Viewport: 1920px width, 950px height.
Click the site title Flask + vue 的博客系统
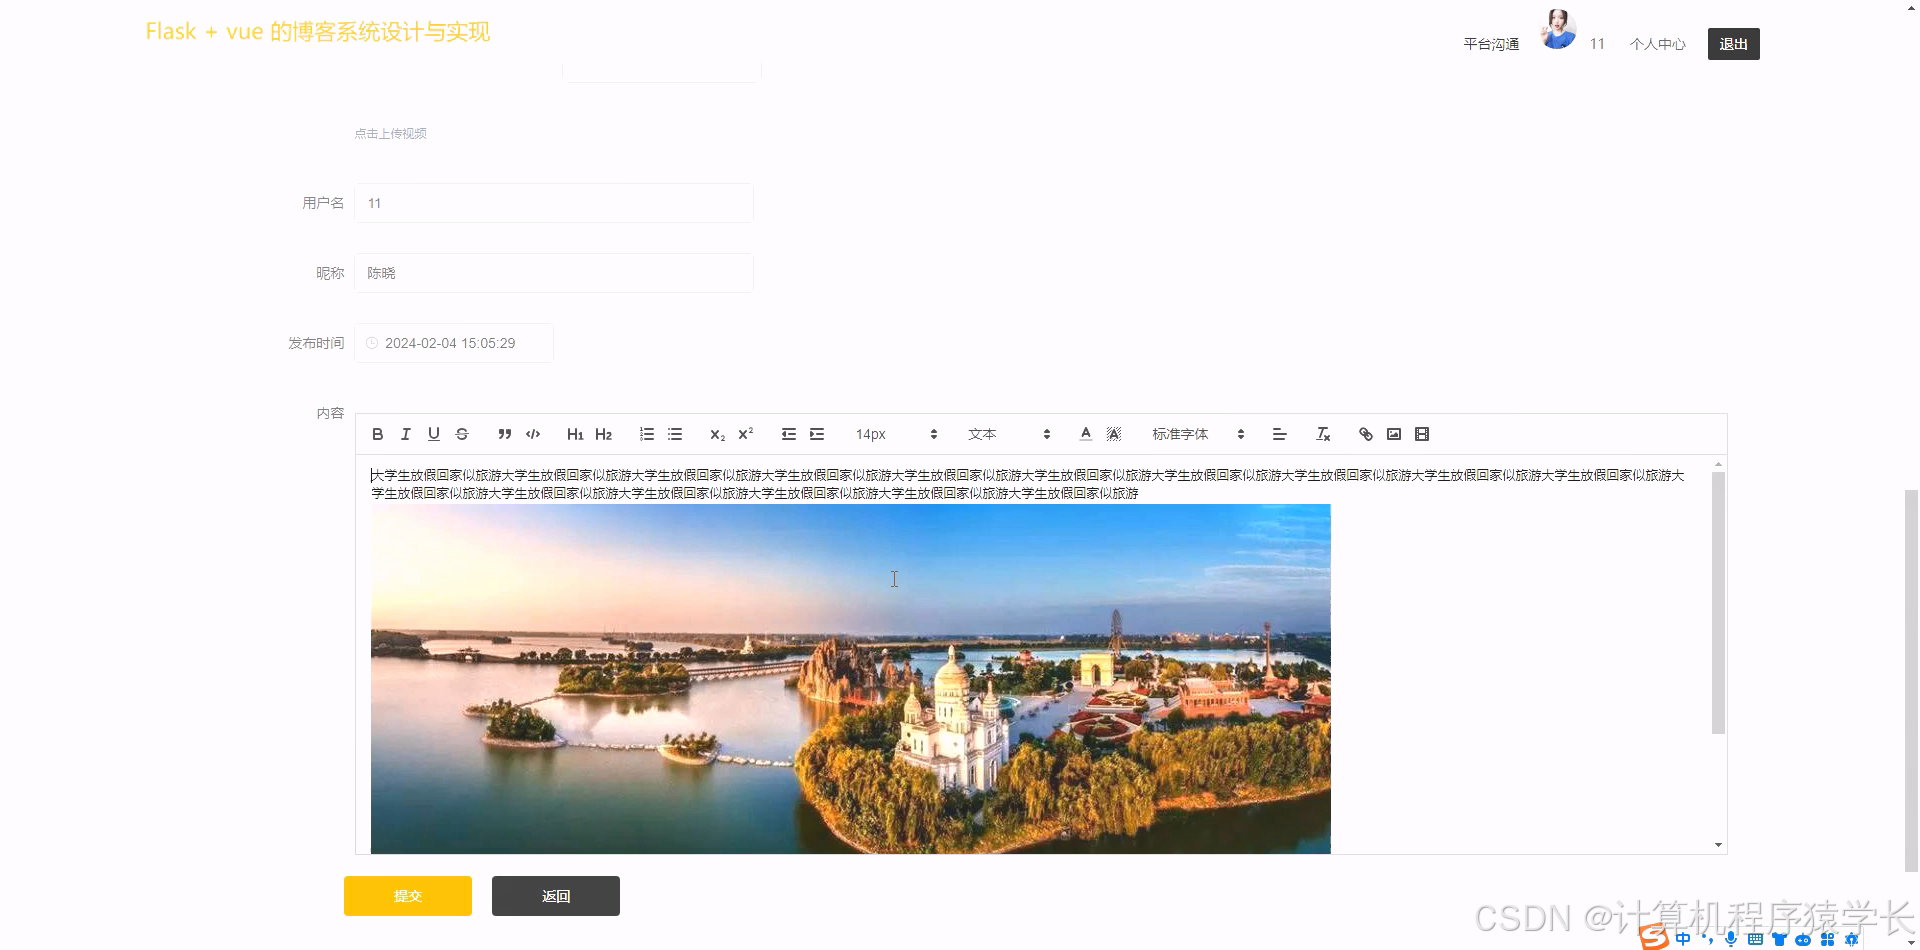[x=318, y=32]
